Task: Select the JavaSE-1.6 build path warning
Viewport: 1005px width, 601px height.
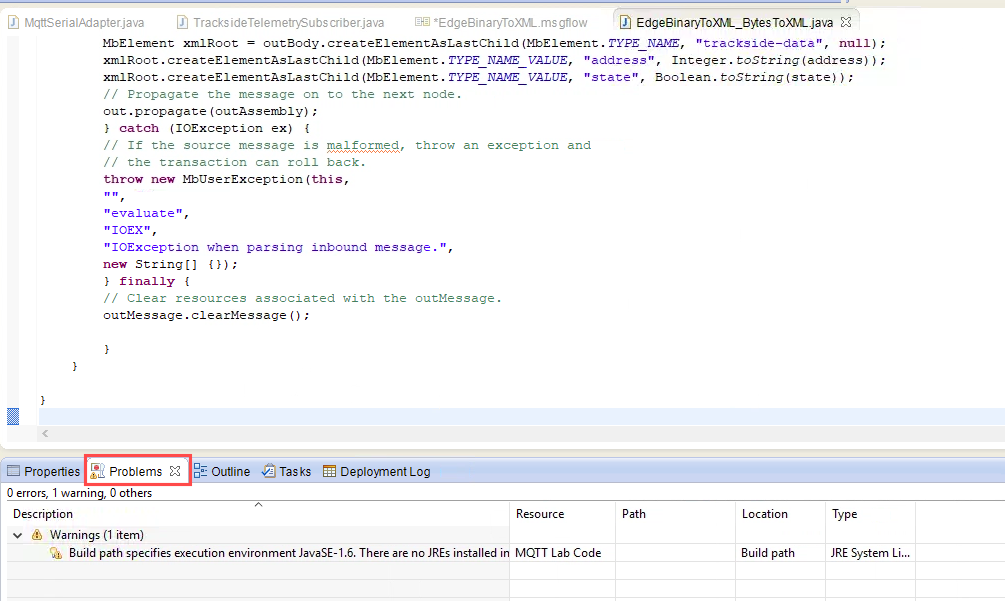Action: (x=289, y=553)
